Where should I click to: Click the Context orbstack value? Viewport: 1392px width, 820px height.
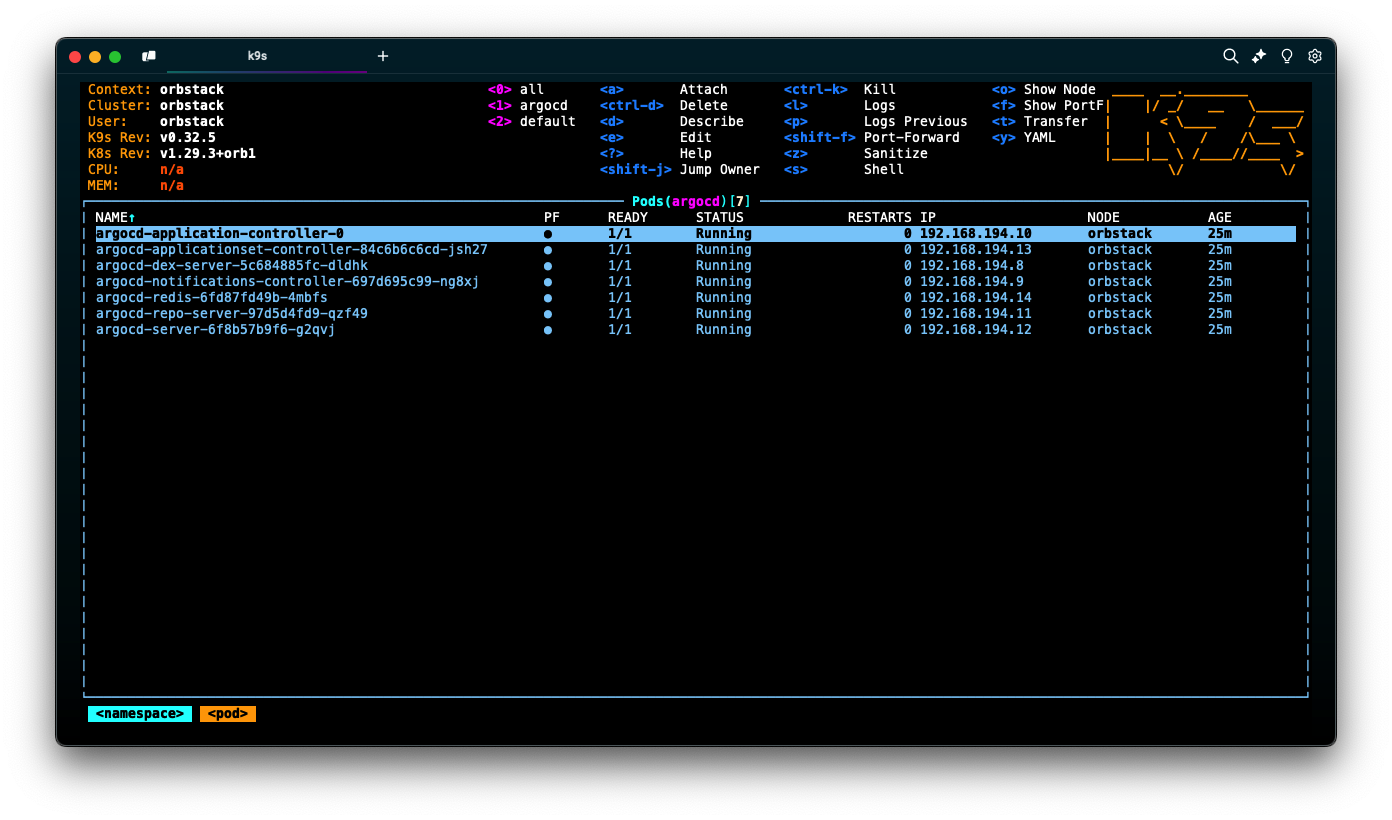tap(192, 89)
